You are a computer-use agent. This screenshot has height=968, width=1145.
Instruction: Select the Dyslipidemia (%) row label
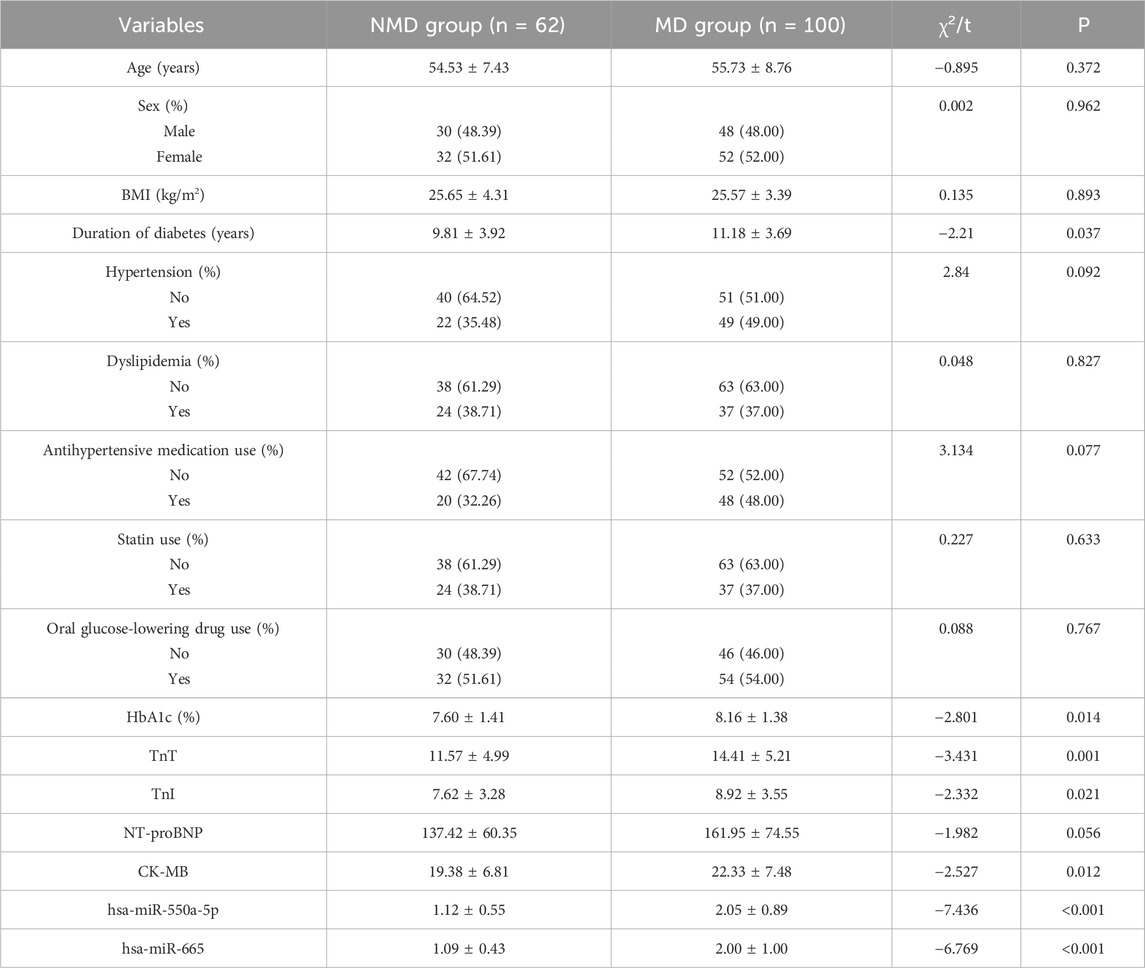(x=163, y=360)
